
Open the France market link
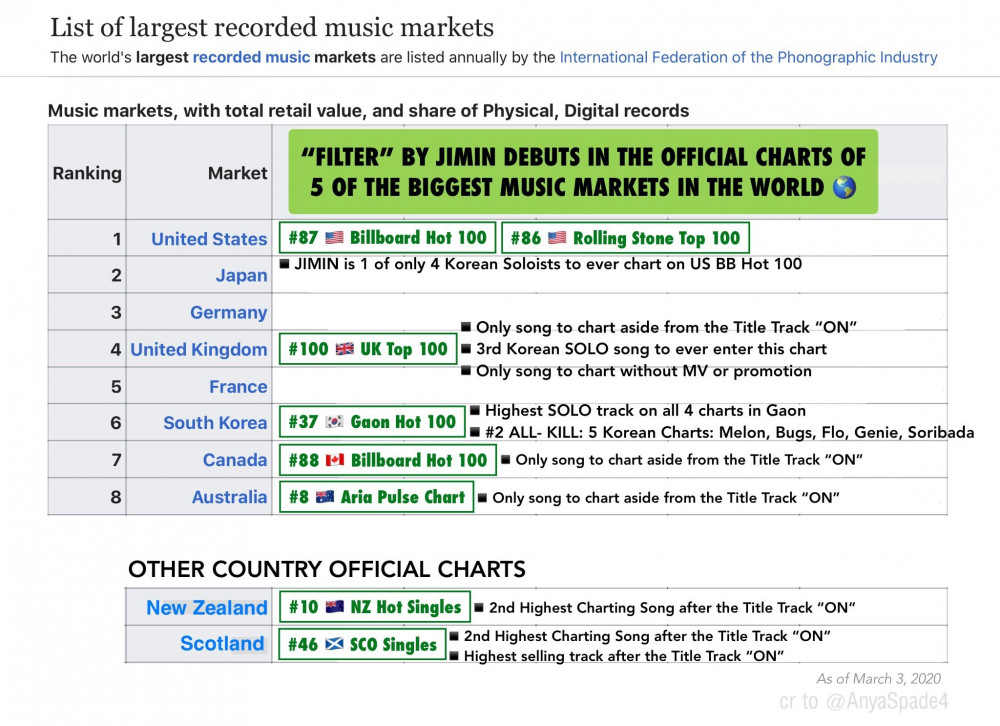coord(238,387)
